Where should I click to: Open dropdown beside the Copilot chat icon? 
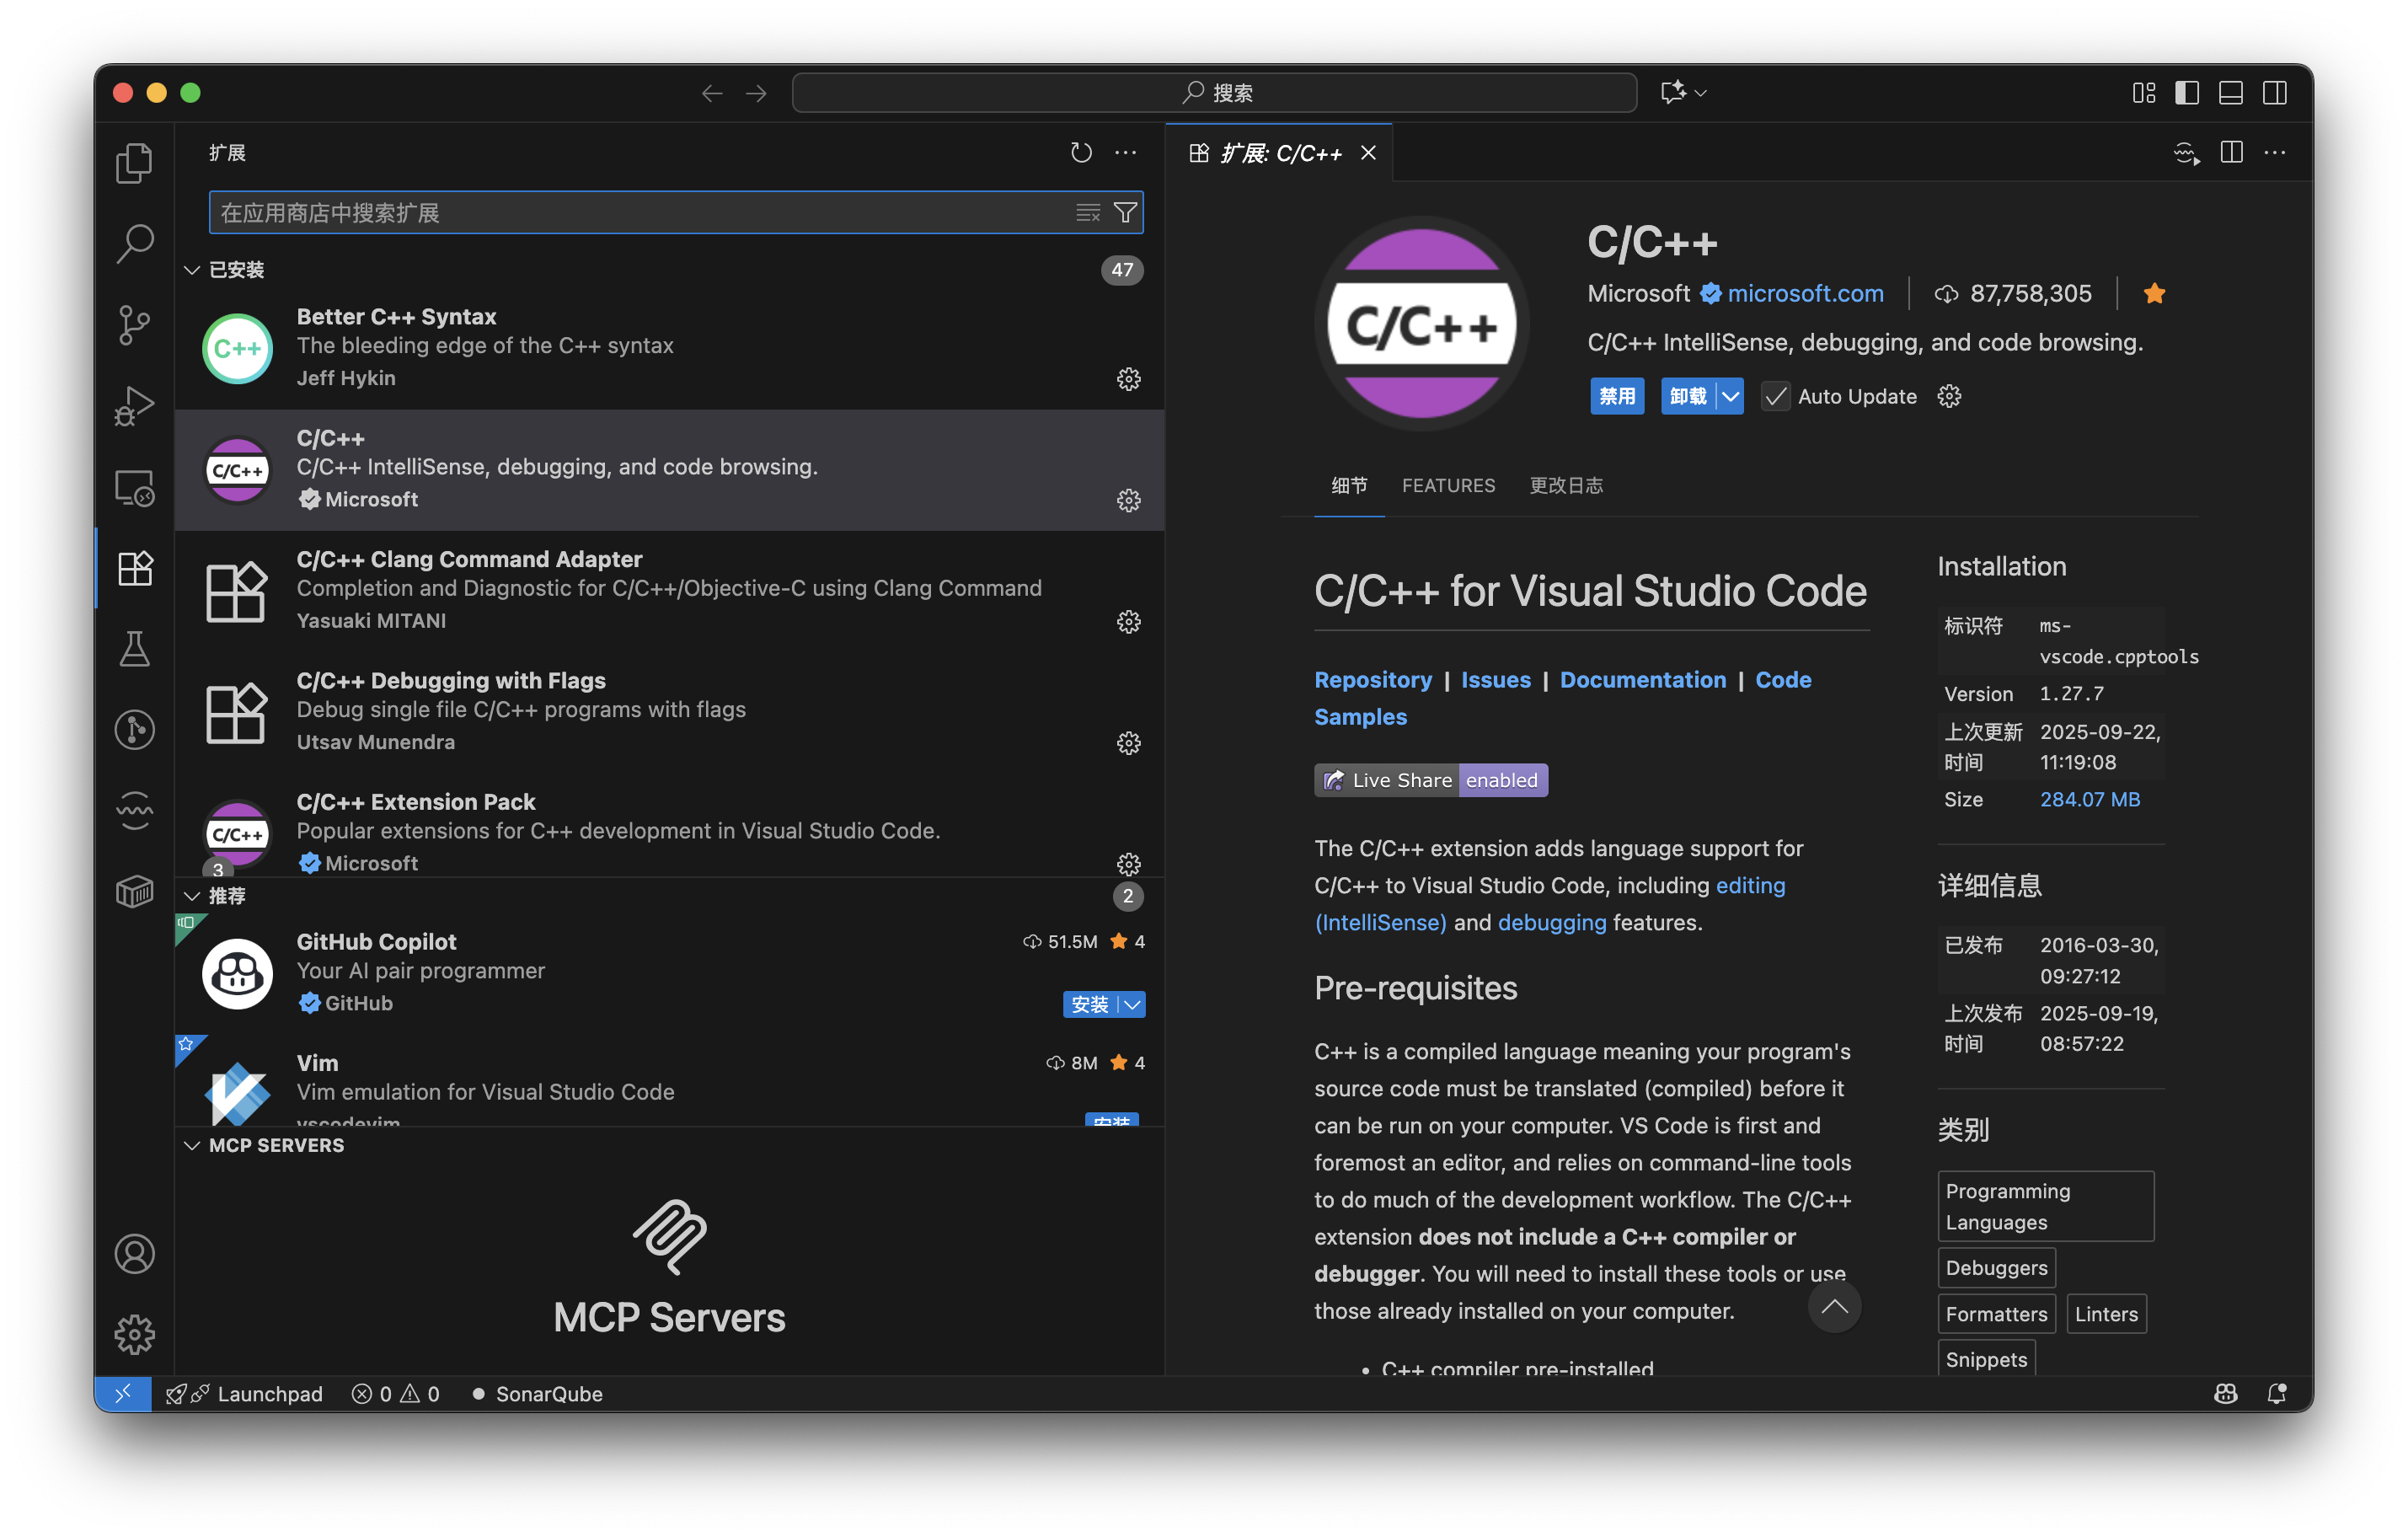click(x=1701, y=93)
